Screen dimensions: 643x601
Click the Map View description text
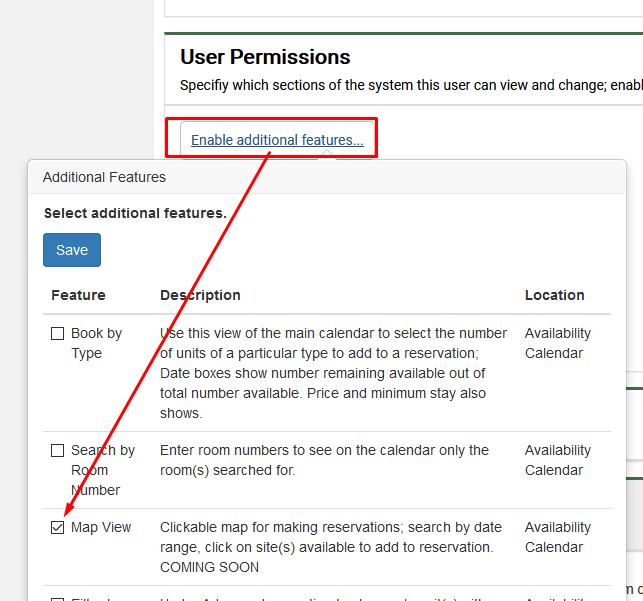pos(326,547)
